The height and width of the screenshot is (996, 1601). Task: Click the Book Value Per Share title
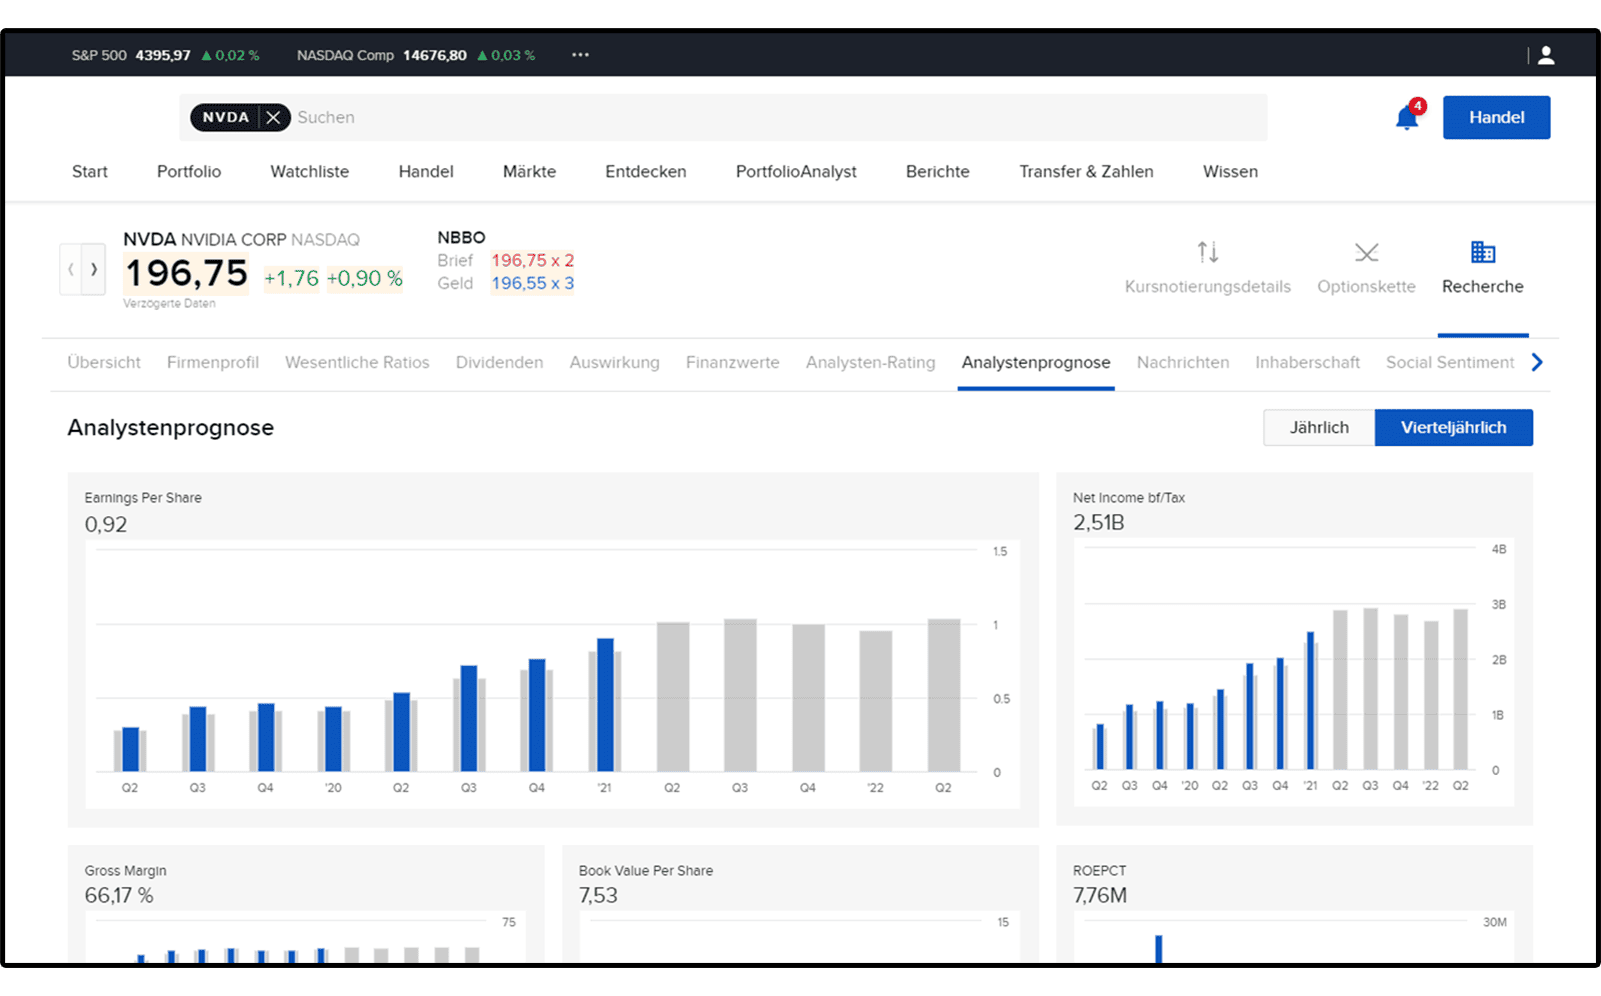[646, 870]
